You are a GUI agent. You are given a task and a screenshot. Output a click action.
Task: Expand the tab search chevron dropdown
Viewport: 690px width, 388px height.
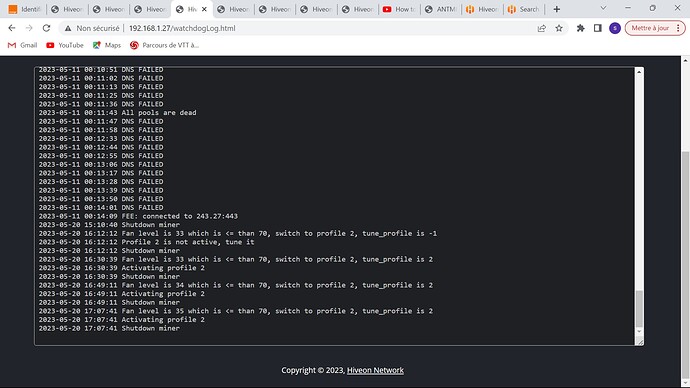[x=603, y=8]
